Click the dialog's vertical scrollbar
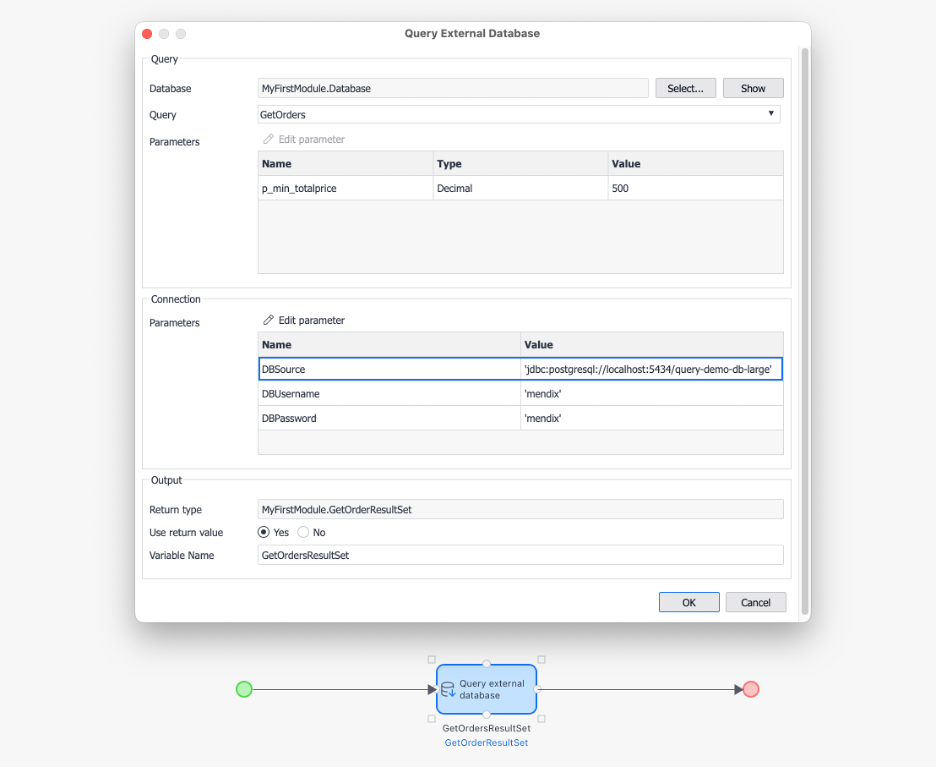 805,331
